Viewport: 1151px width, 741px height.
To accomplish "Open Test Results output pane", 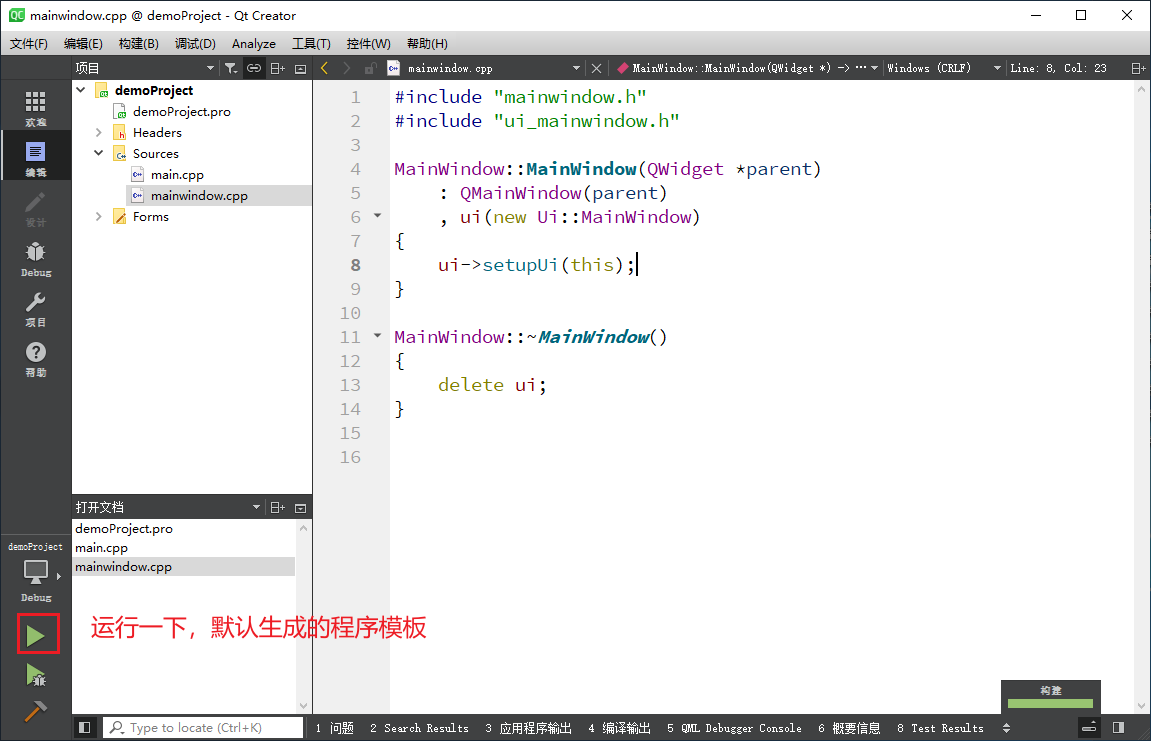I will pyautogui.click(x=940, y=728).
